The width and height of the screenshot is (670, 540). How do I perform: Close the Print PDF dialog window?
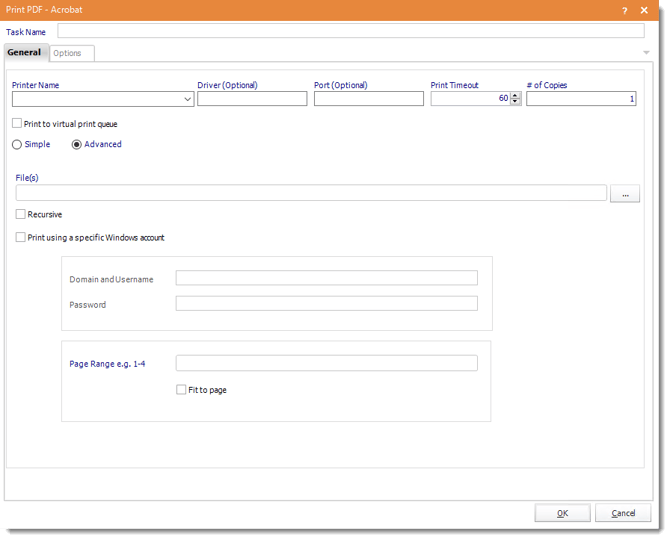pos(644,9)
